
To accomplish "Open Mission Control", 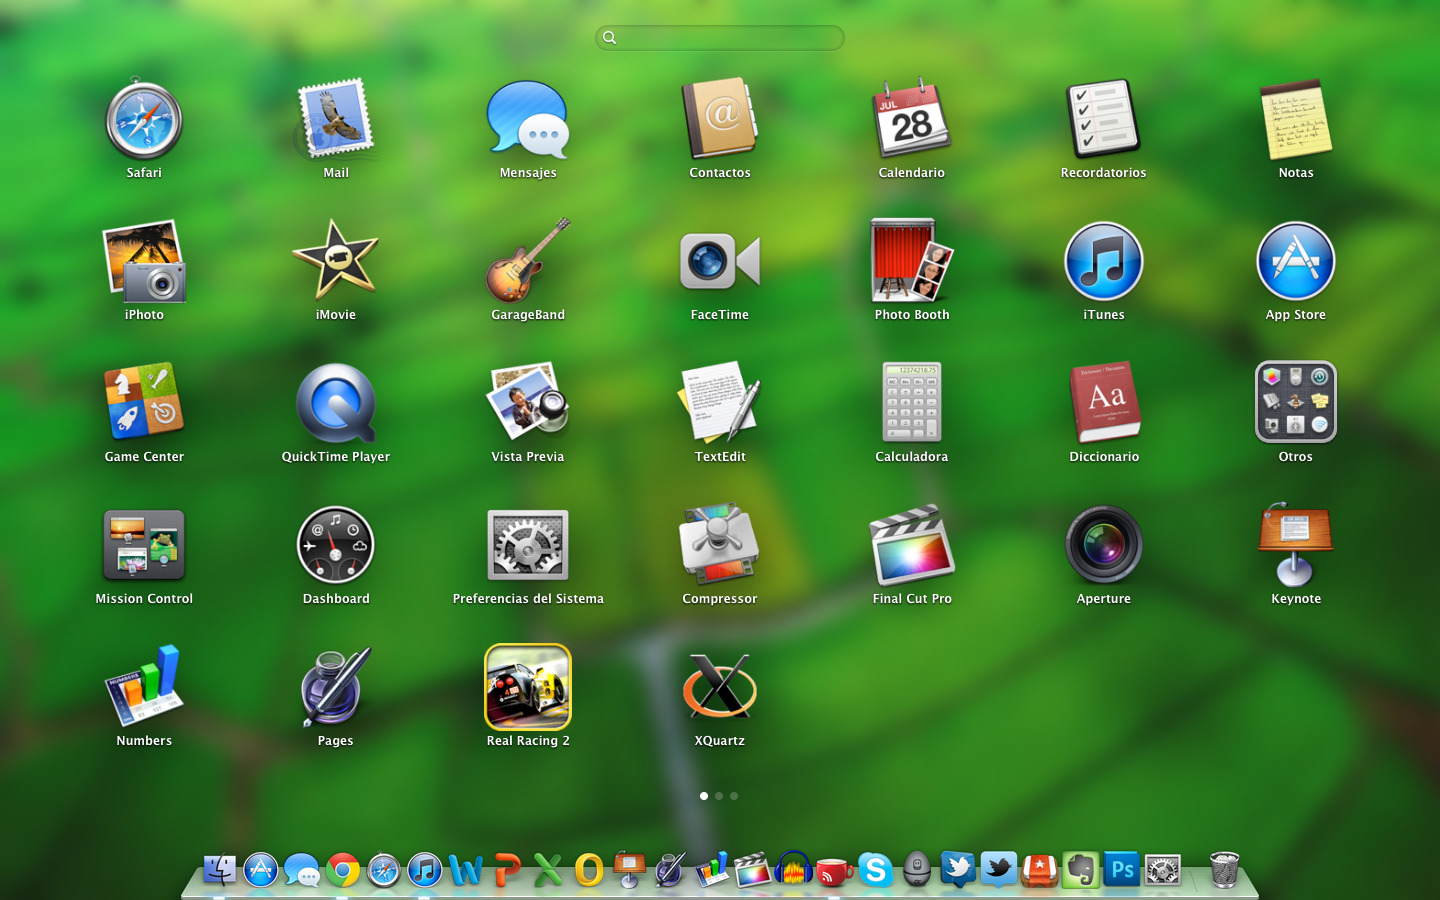I will (144, 546).
